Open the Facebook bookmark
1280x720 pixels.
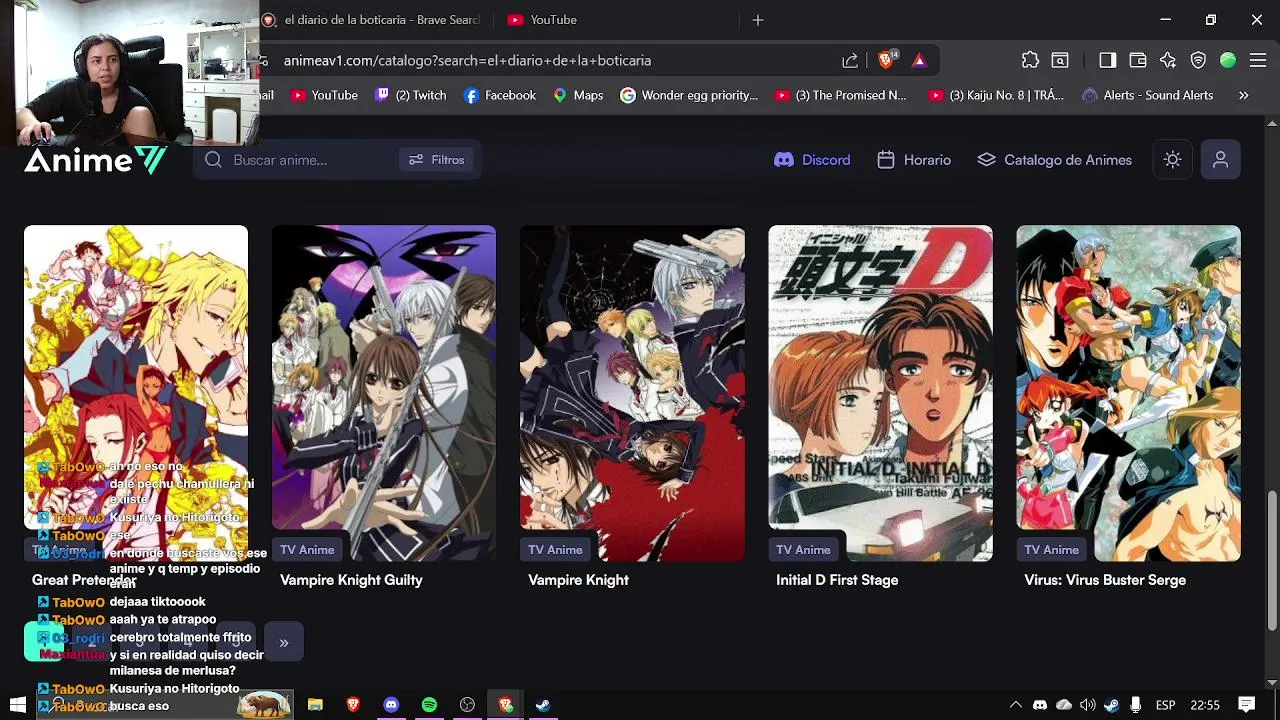click(499, 95)
